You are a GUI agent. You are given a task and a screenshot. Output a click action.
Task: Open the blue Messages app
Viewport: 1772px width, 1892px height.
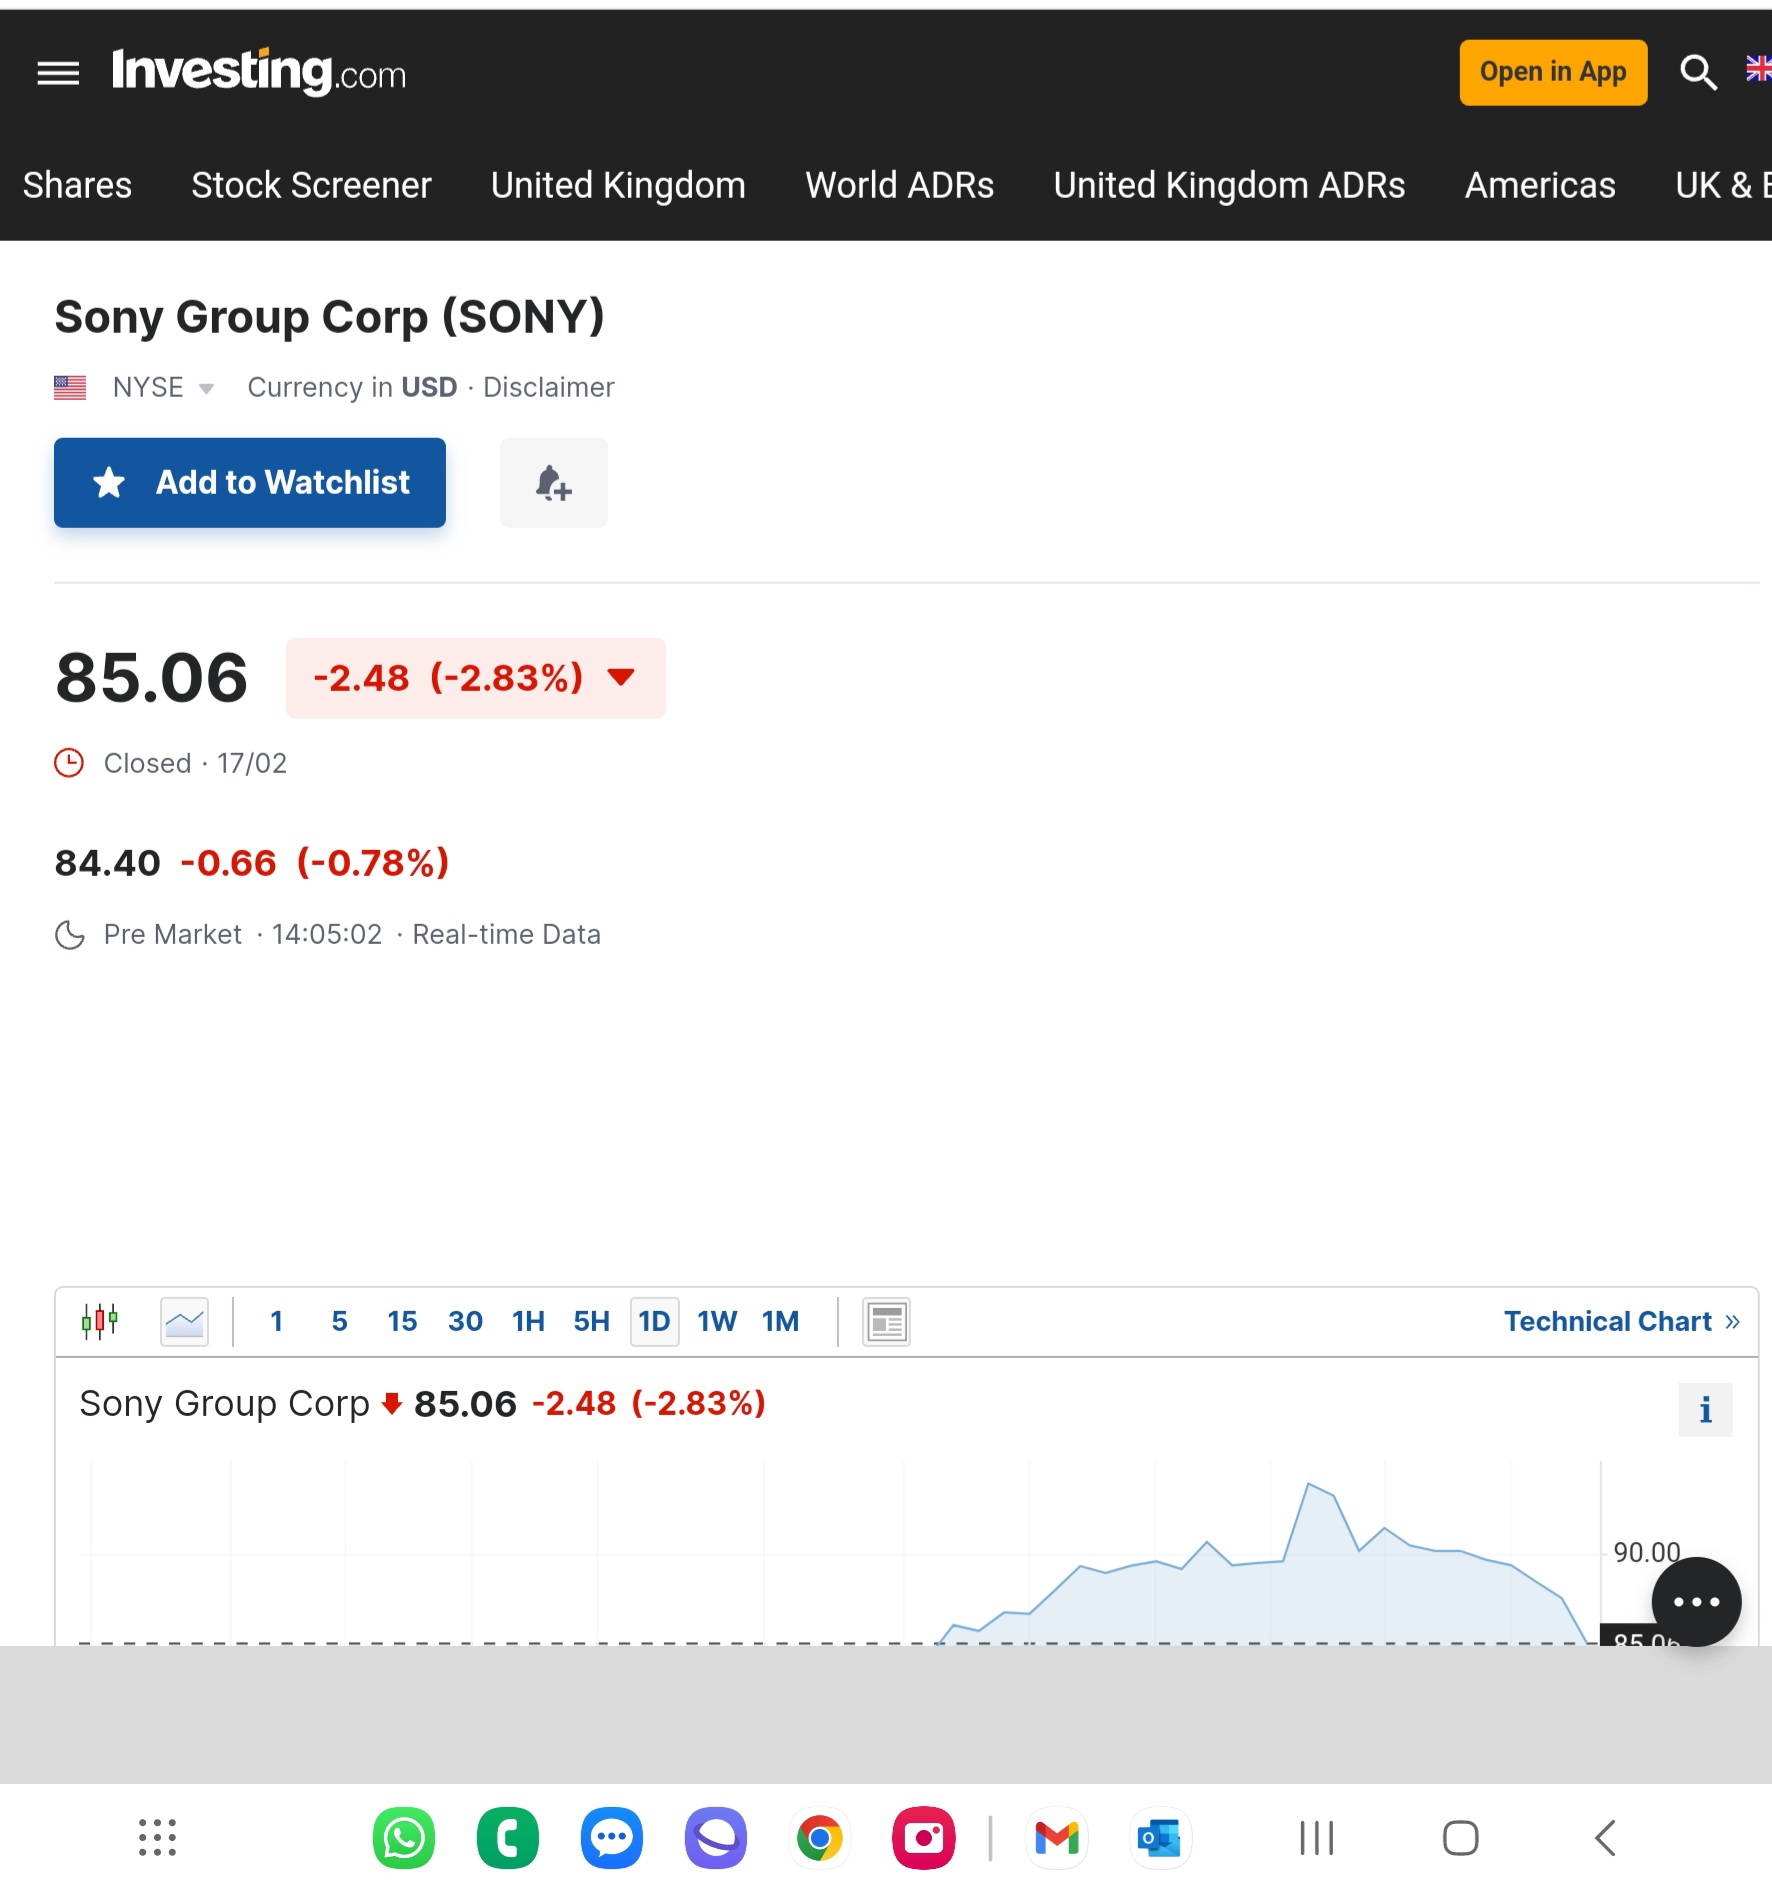[x=611, y=1837]
